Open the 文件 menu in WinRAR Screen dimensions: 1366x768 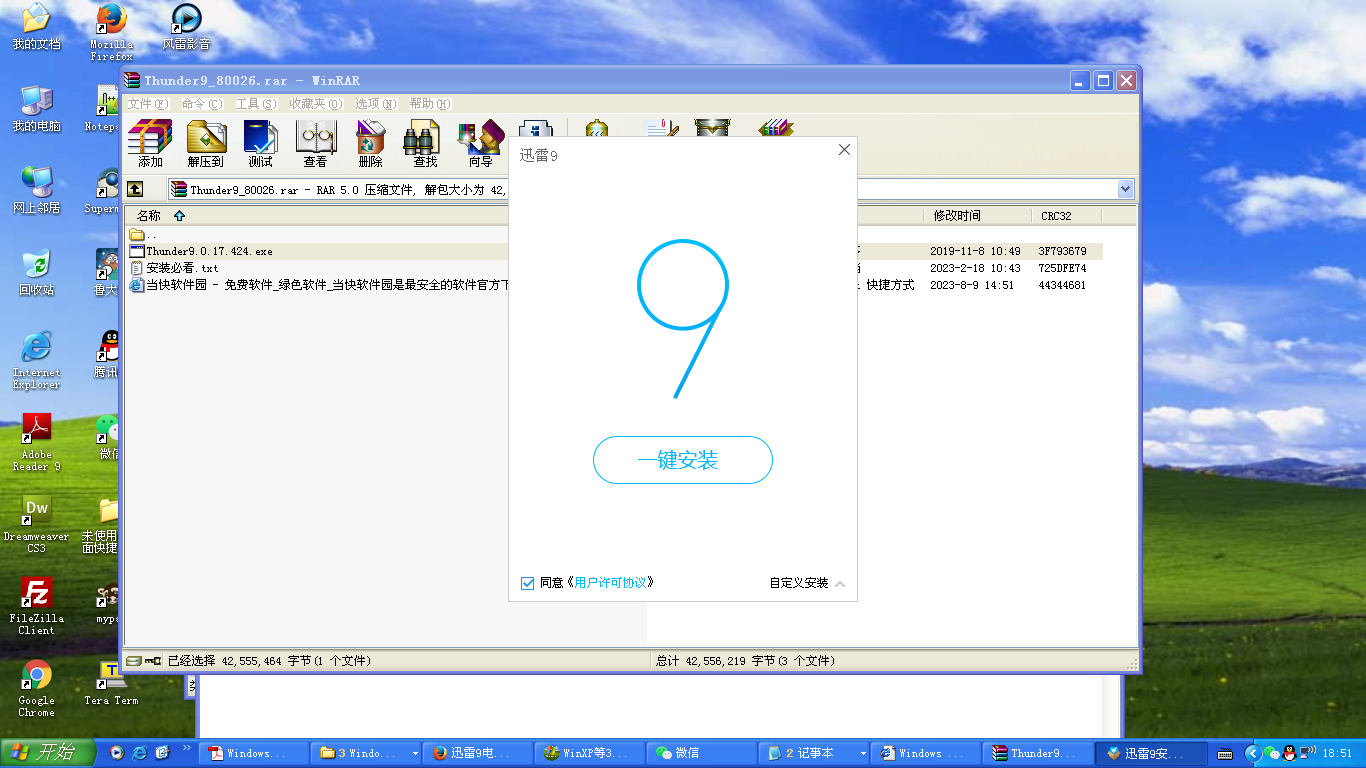coord(148,104)
